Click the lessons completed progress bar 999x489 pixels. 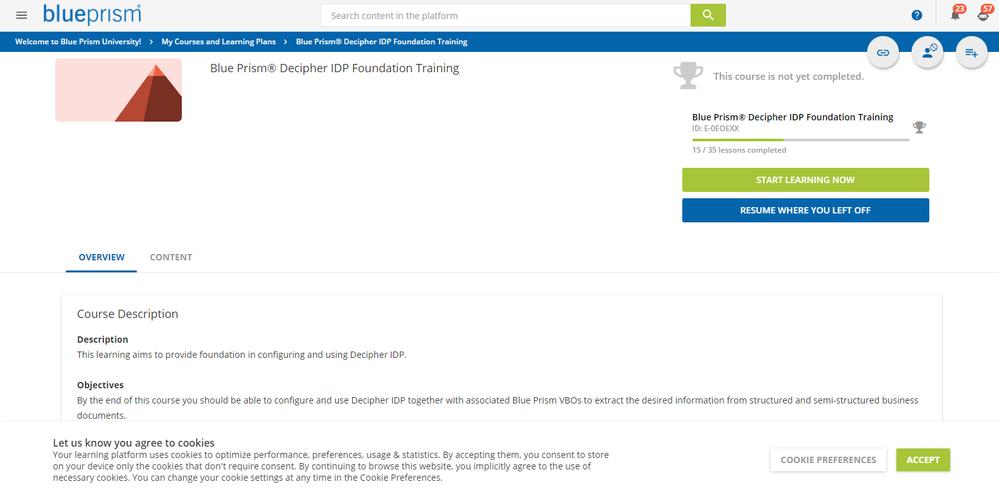click(x=801, y=139)
